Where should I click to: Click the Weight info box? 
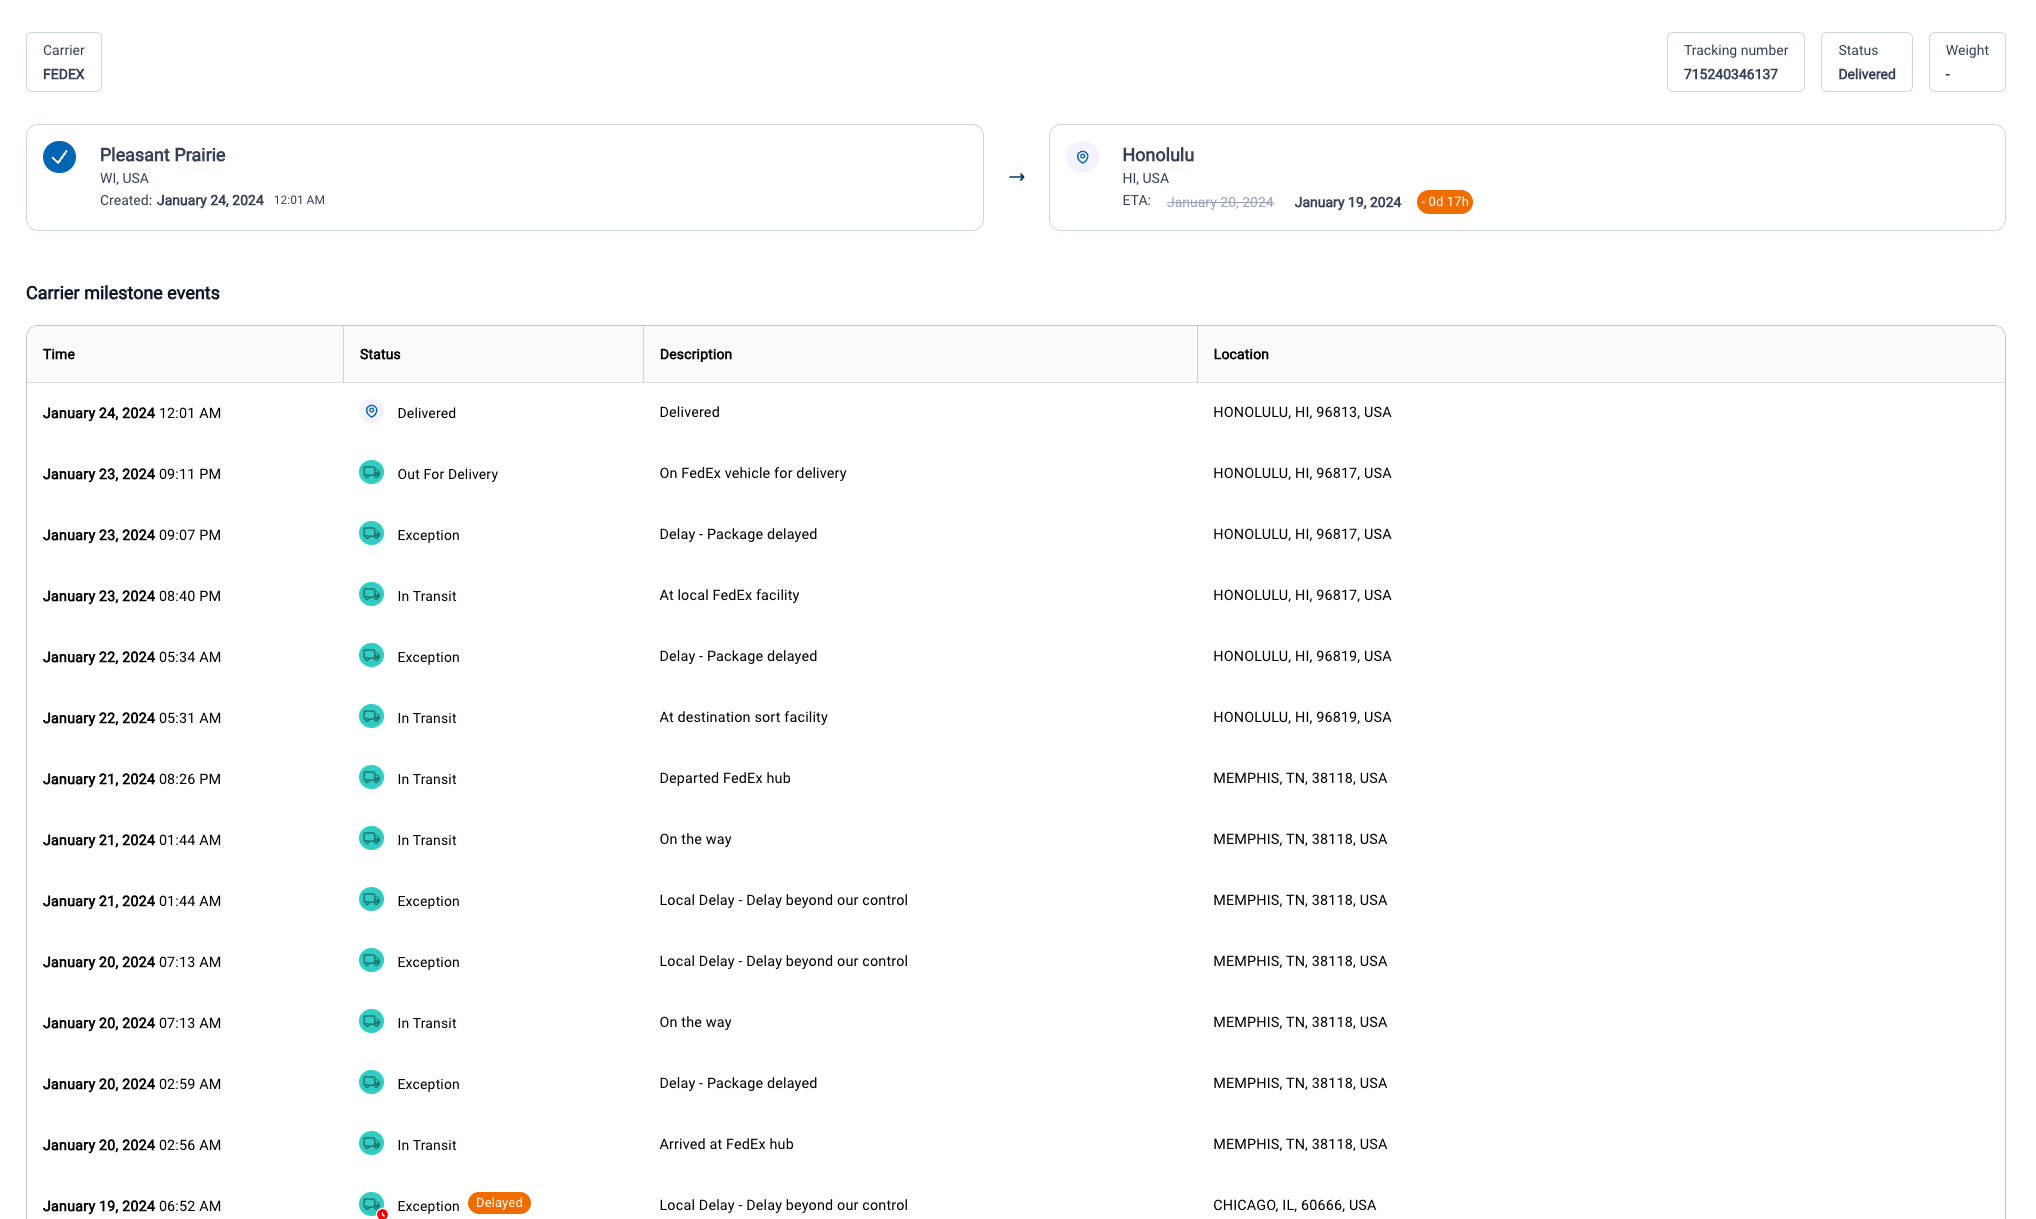1966,62
